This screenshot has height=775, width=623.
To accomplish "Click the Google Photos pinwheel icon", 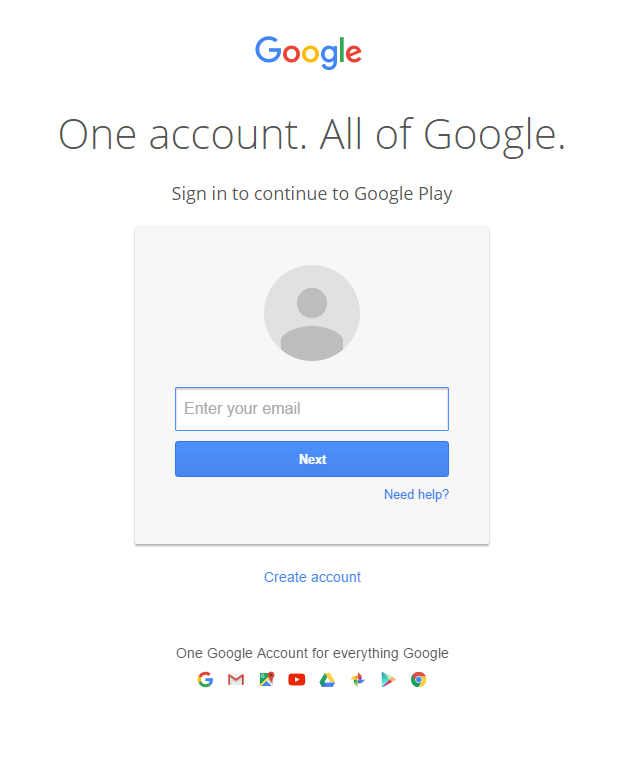I will pyautogui.click(x=358, y=680).
